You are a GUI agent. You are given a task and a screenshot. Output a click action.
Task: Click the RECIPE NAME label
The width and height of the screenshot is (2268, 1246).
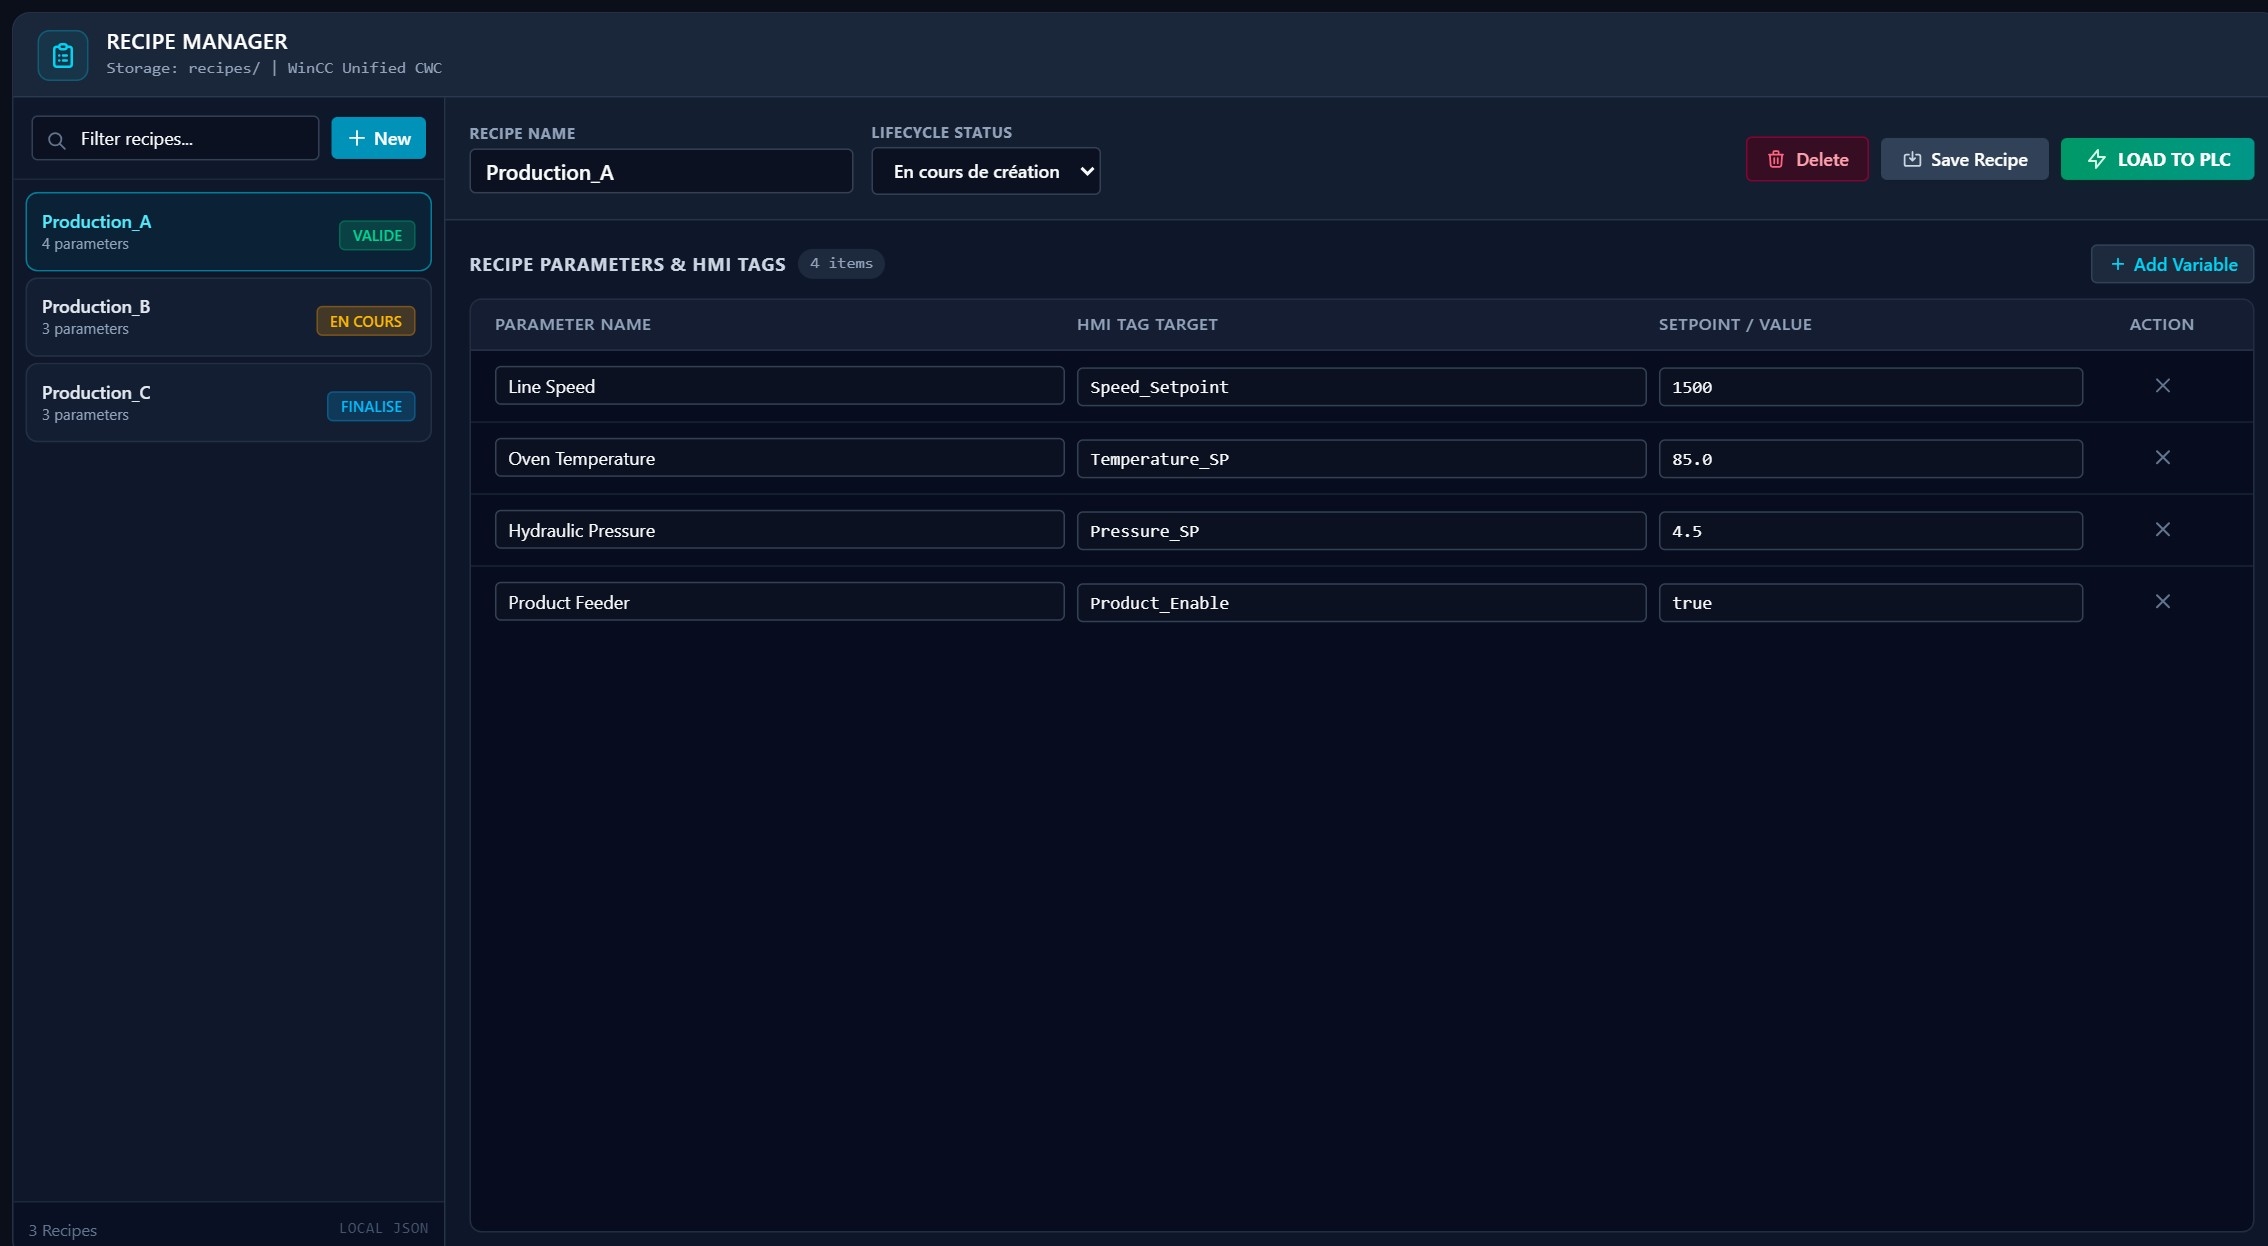coord(522,134)
